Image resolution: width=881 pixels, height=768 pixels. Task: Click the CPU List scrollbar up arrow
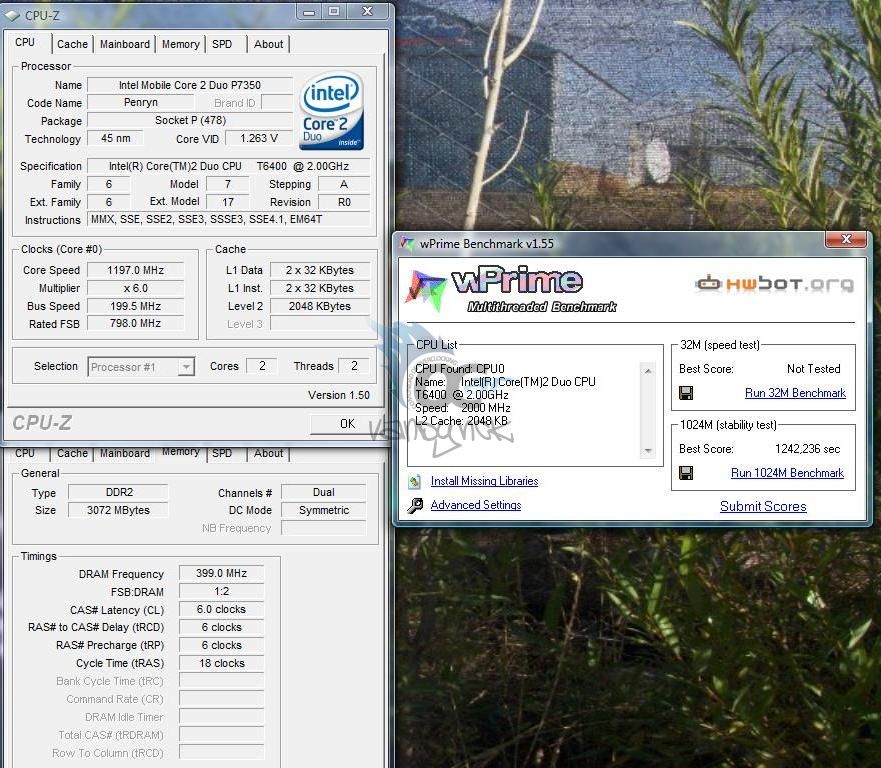(x=648, y=371)
